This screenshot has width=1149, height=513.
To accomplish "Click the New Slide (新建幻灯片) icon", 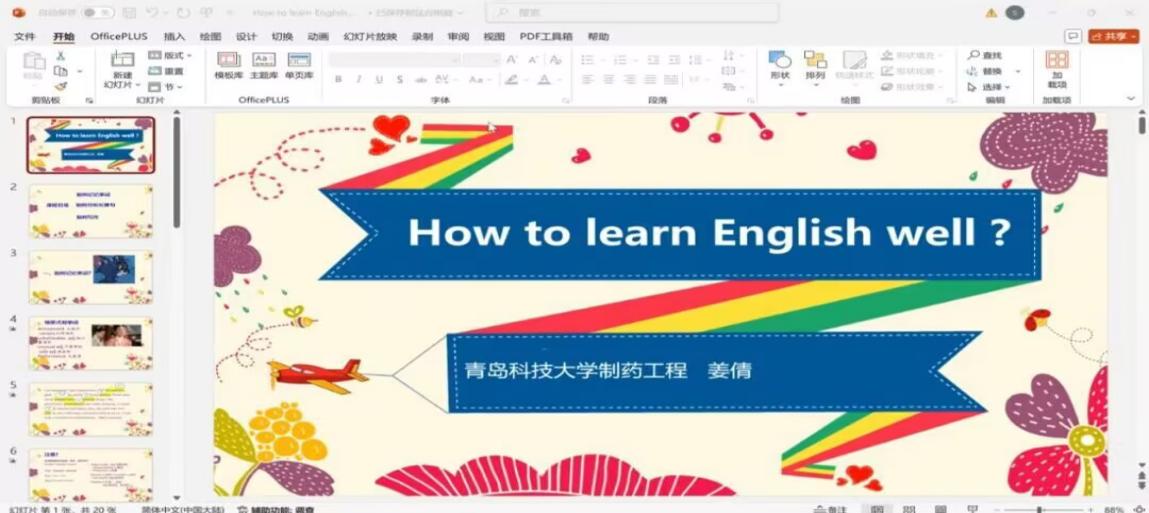I will [x=122, y=61].
